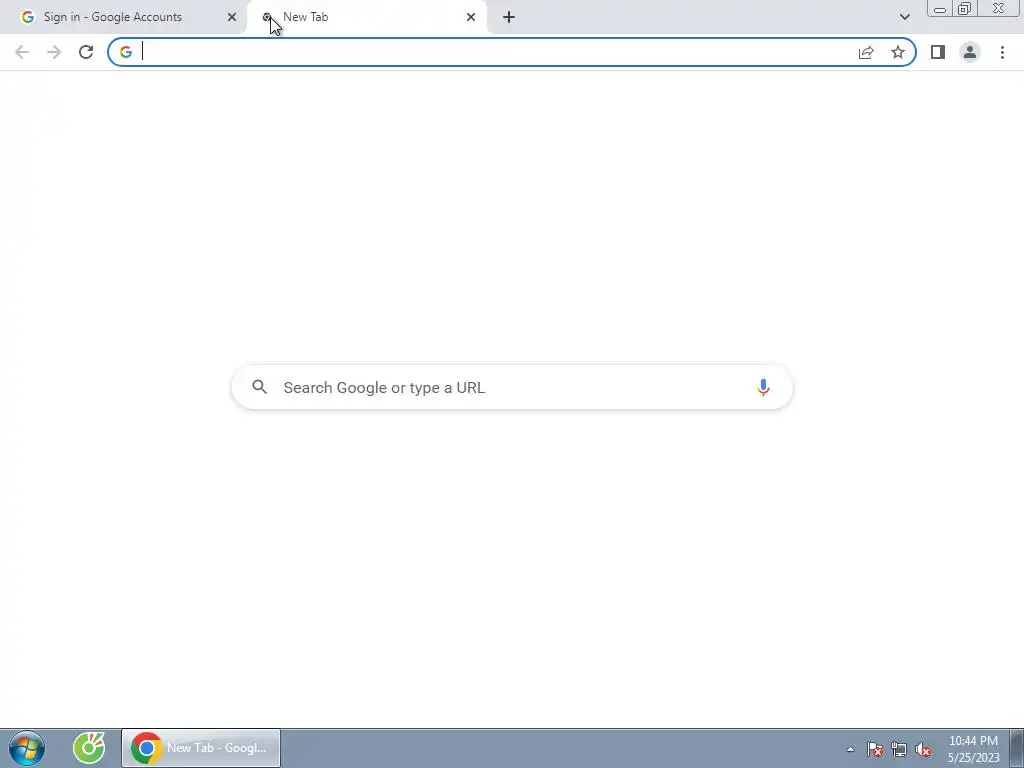Open the clock showing 10:44 PM
The image size is (1024, 768).
pos(973,749)
